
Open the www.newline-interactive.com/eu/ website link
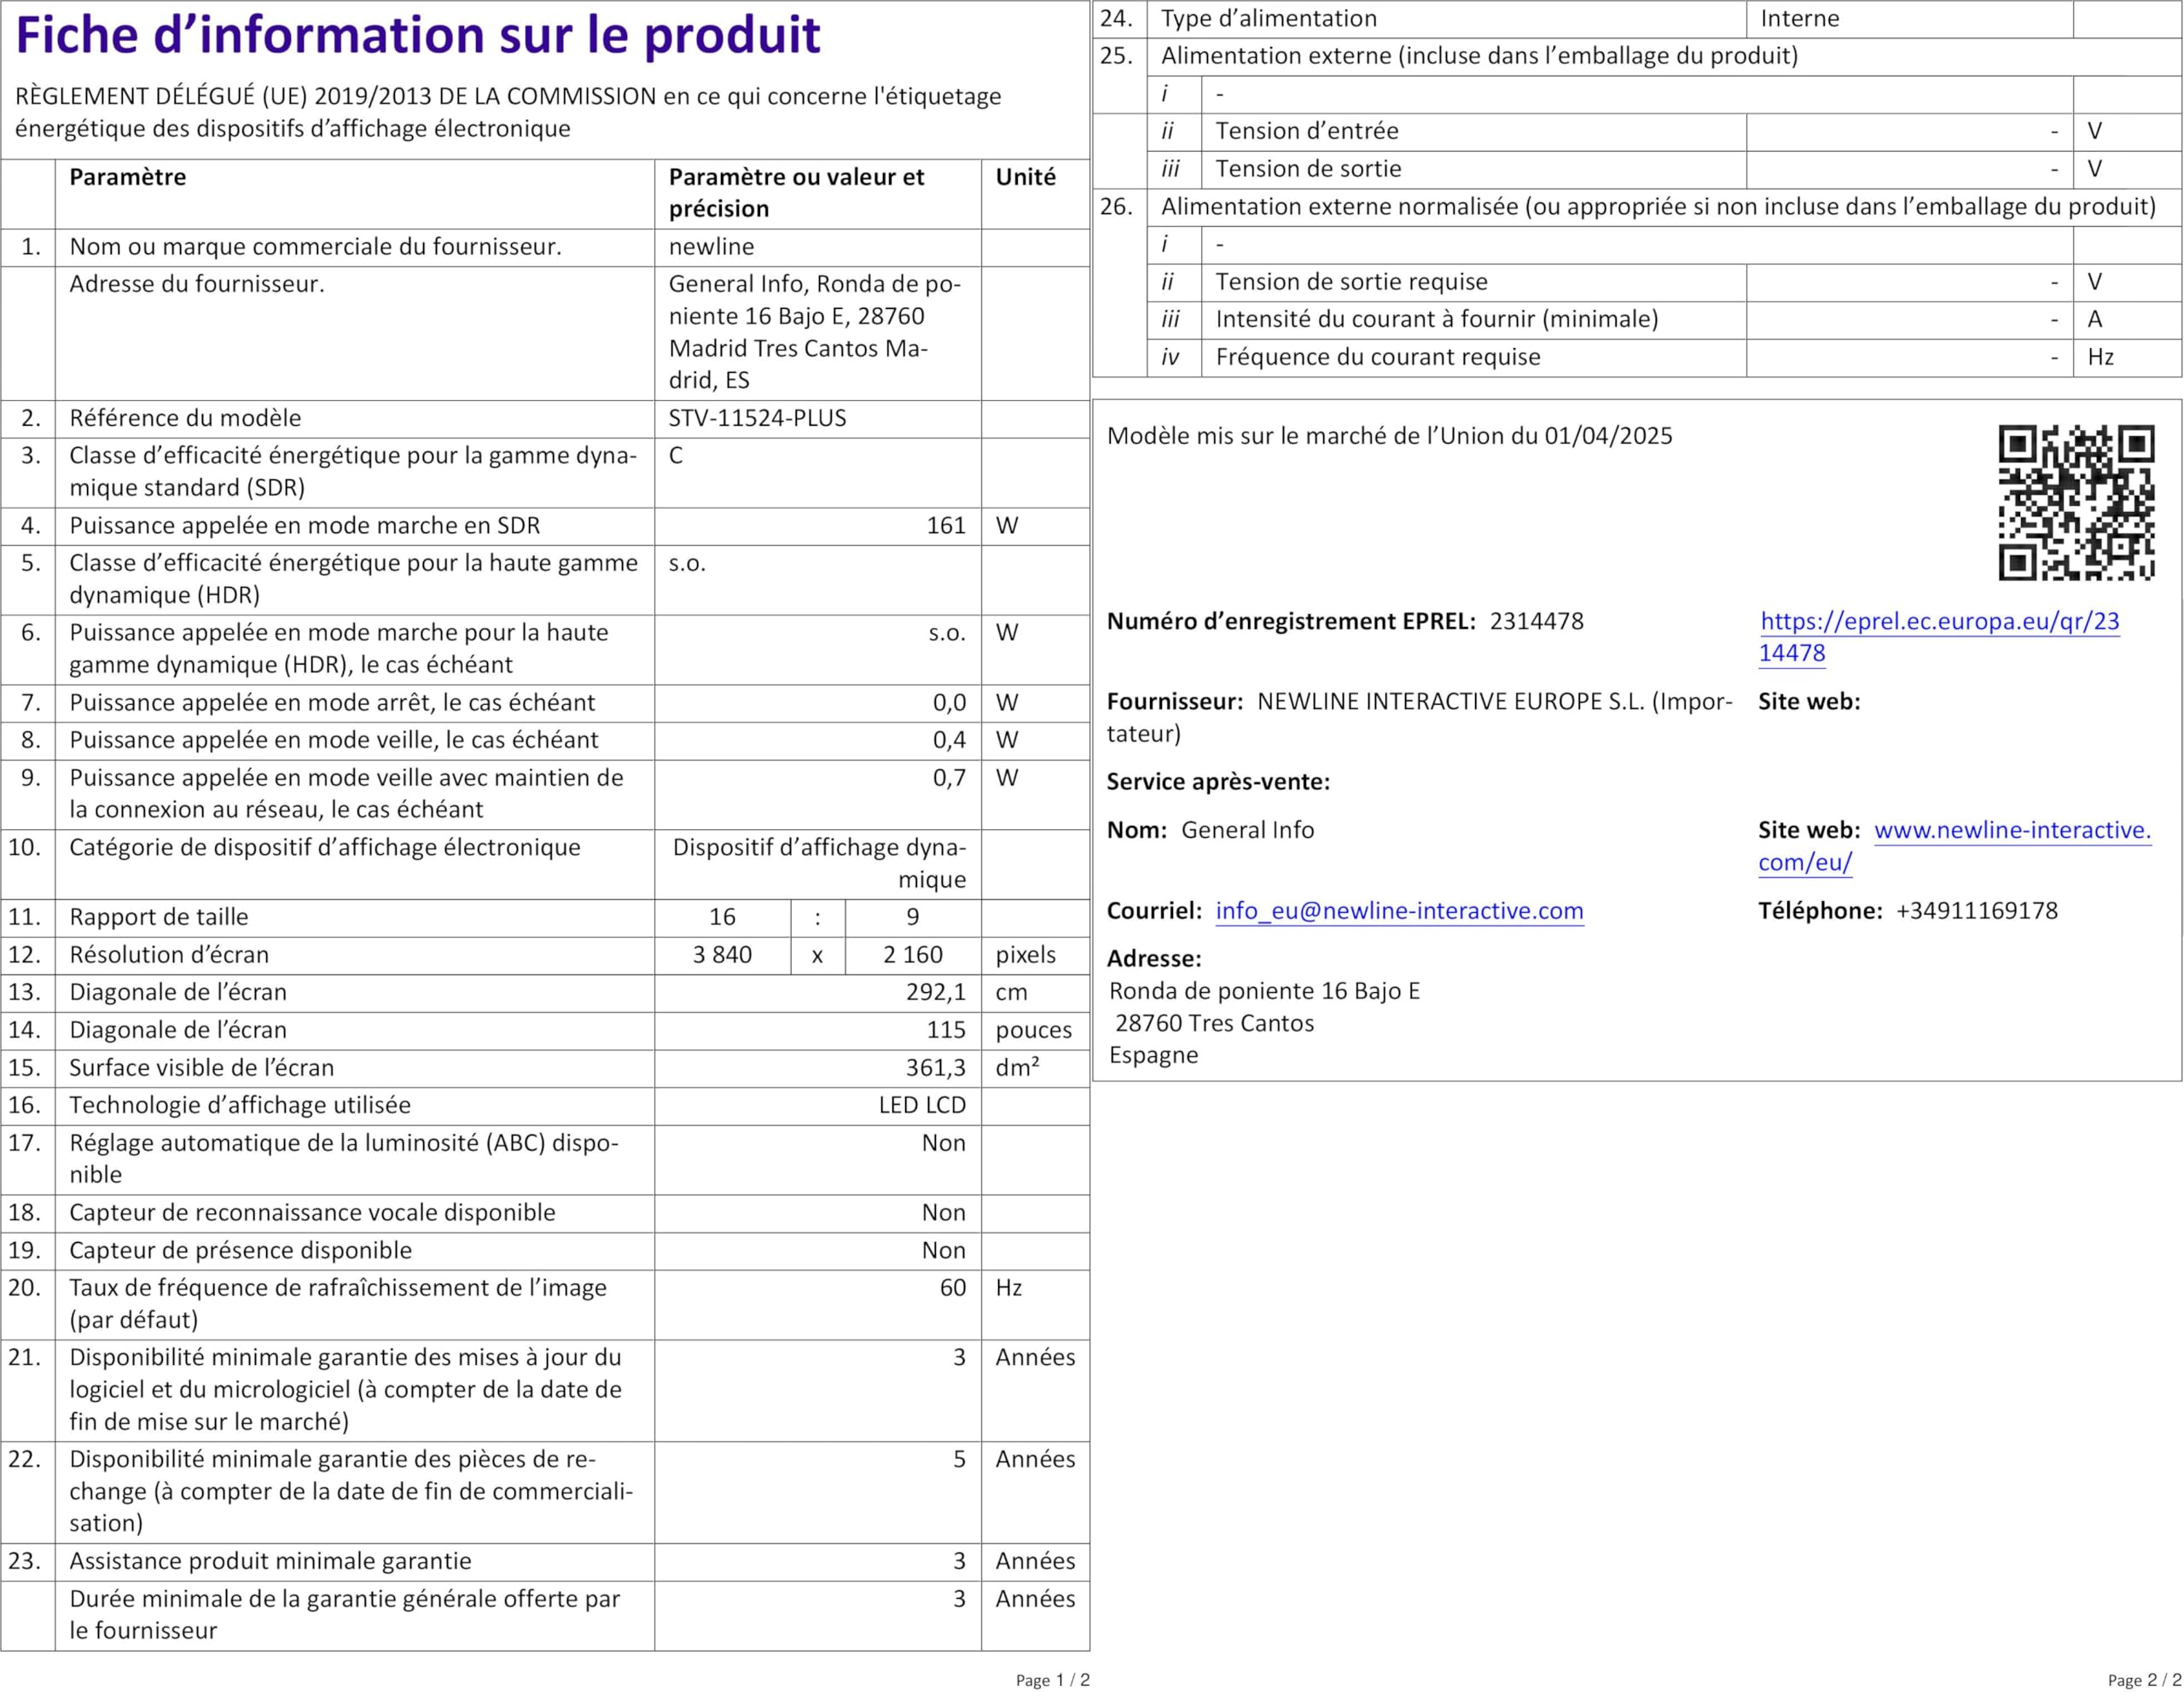click(1954, 846)
